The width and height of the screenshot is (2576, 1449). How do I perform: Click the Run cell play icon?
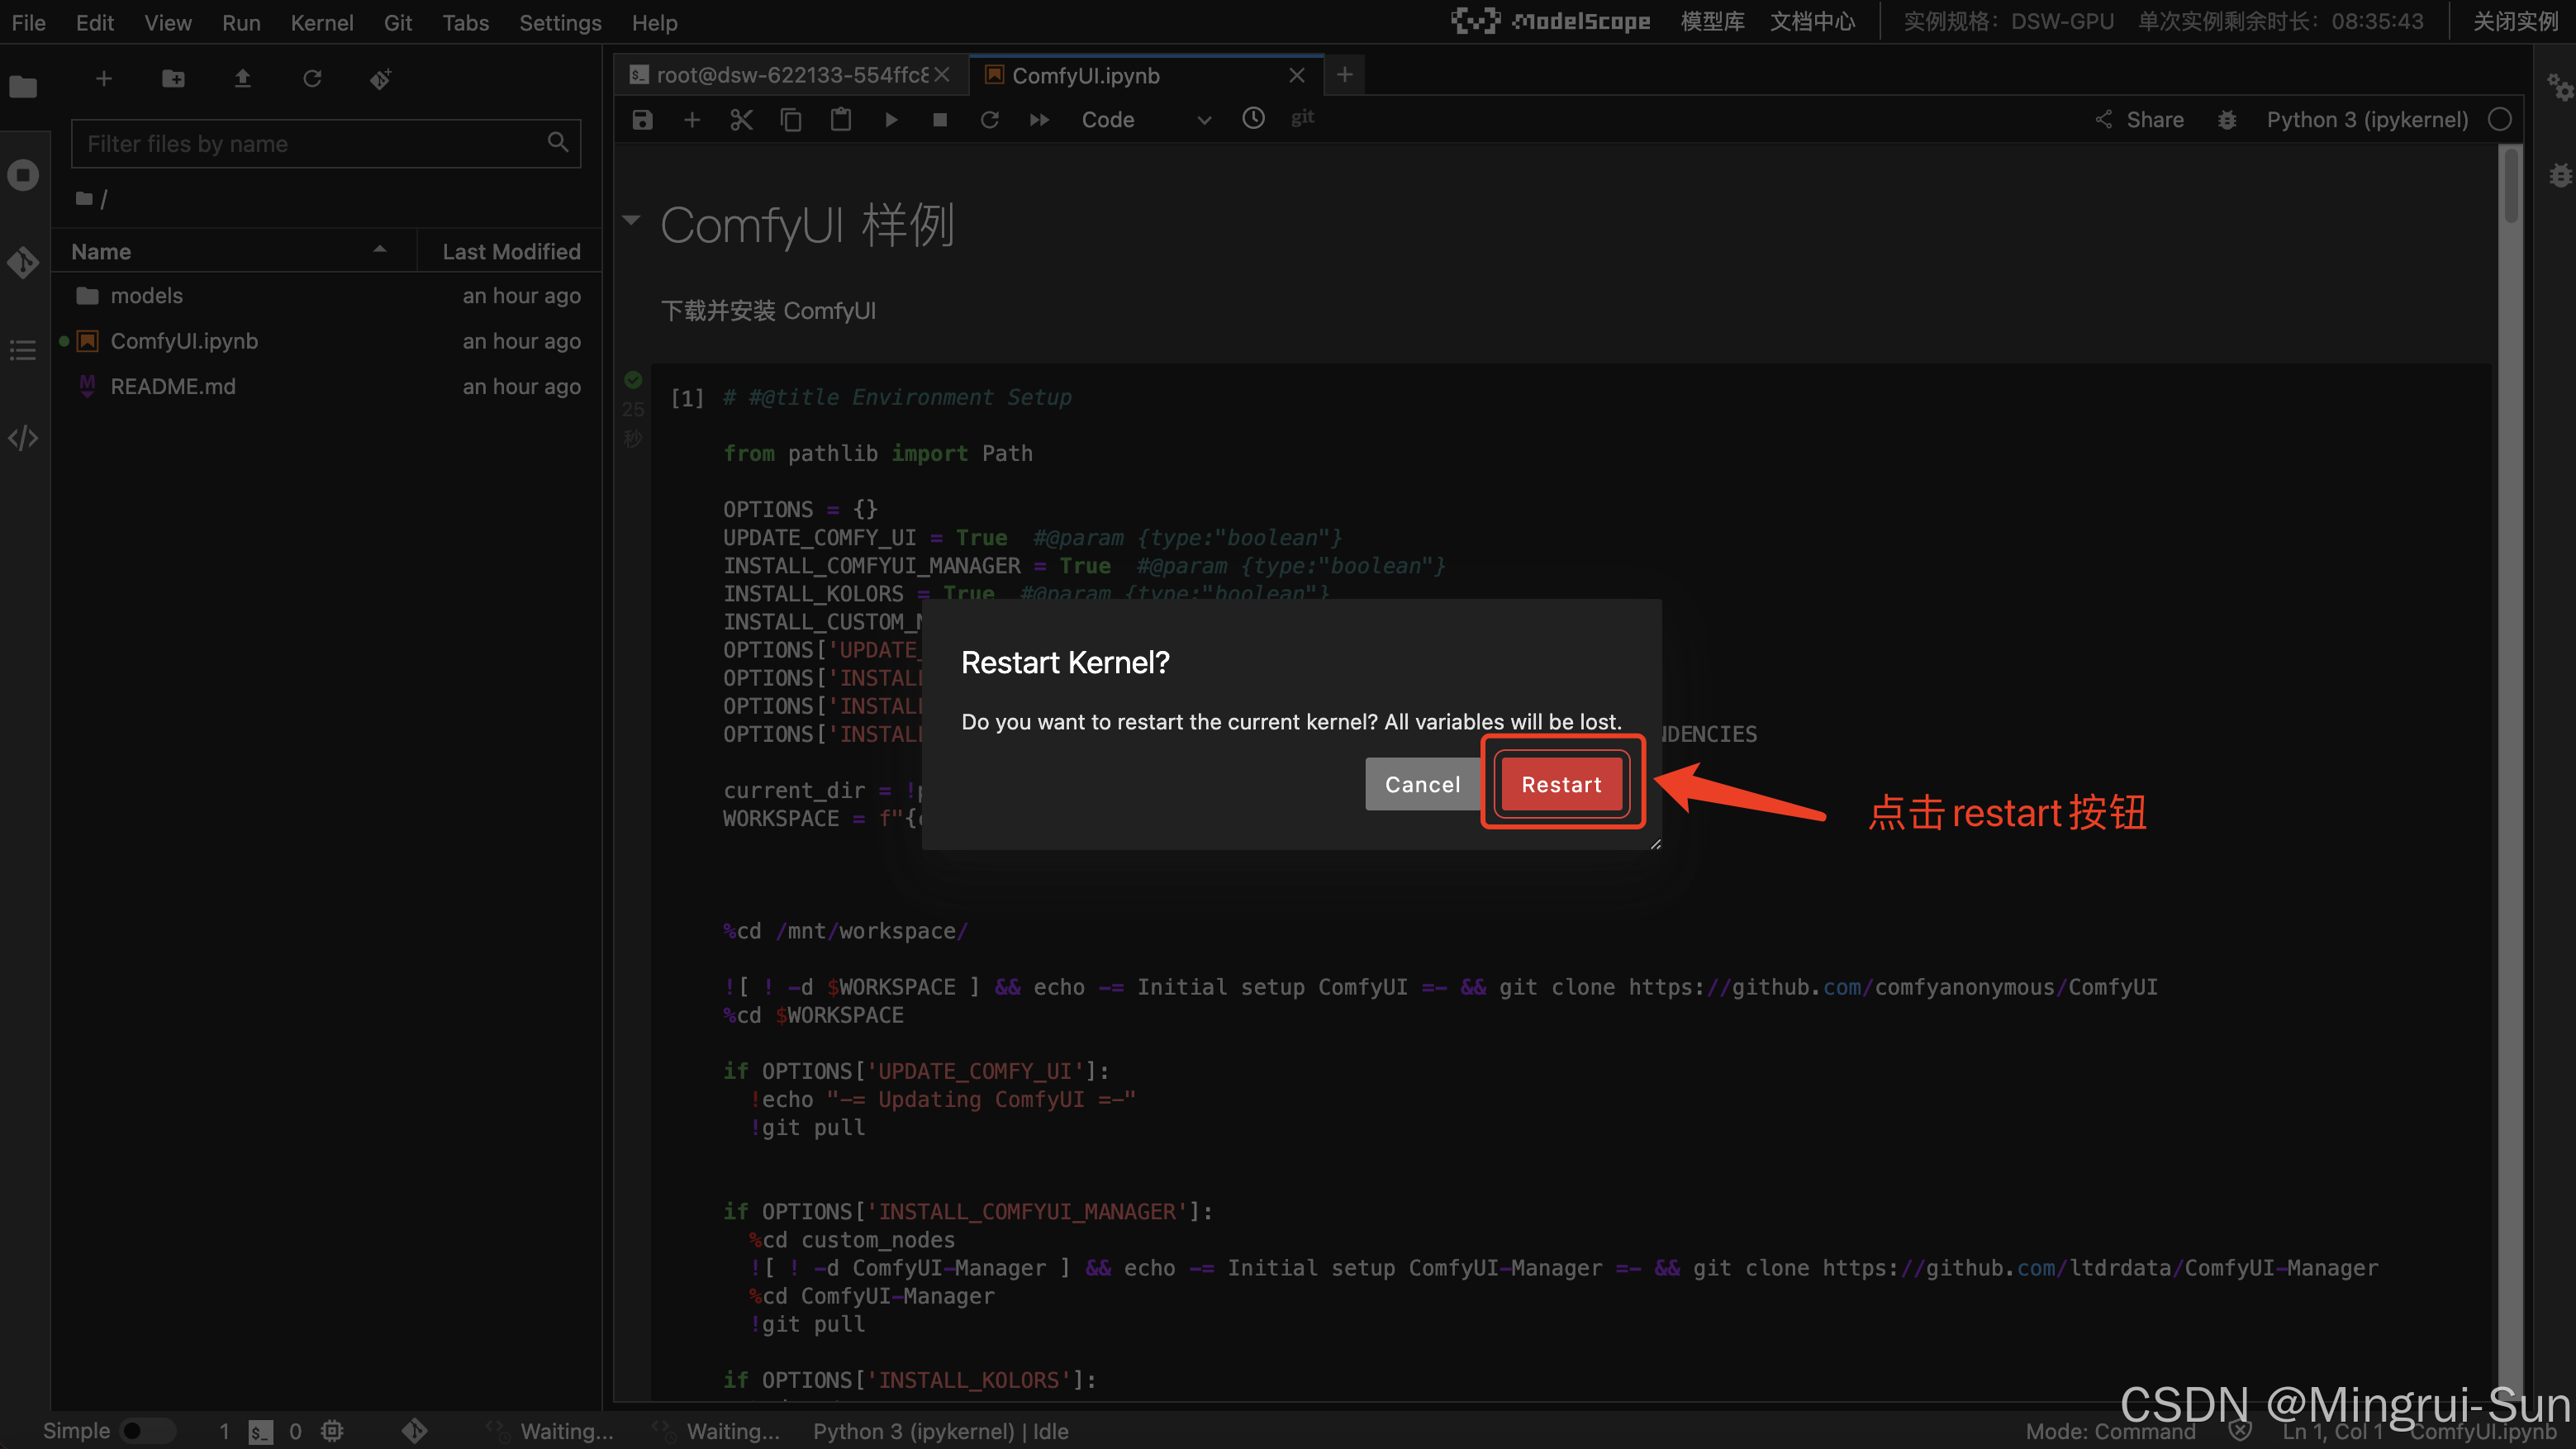tap(891, 120)
